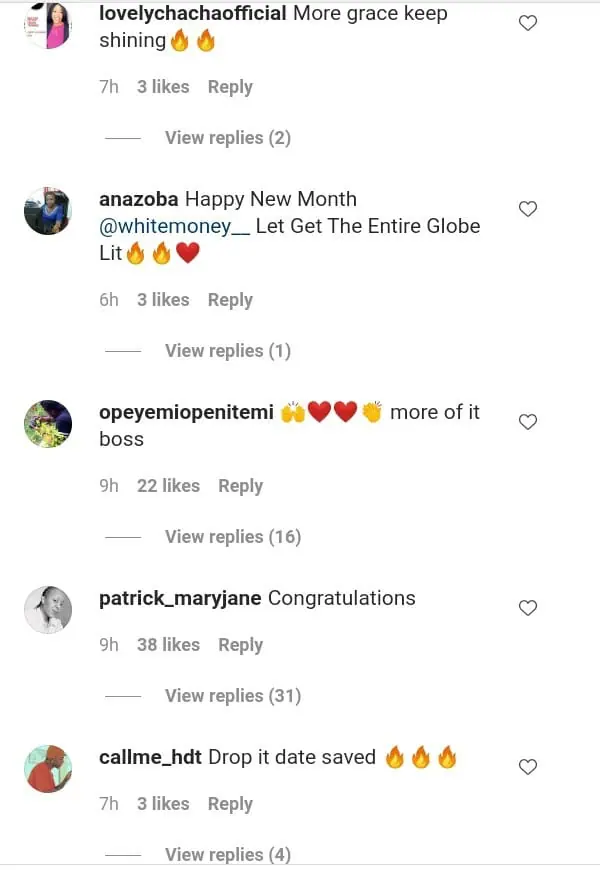This screenshot has height=870, width=600.
Task: View the 38 likes on patrick_maryjane's comment
Action: pos(168,645)
